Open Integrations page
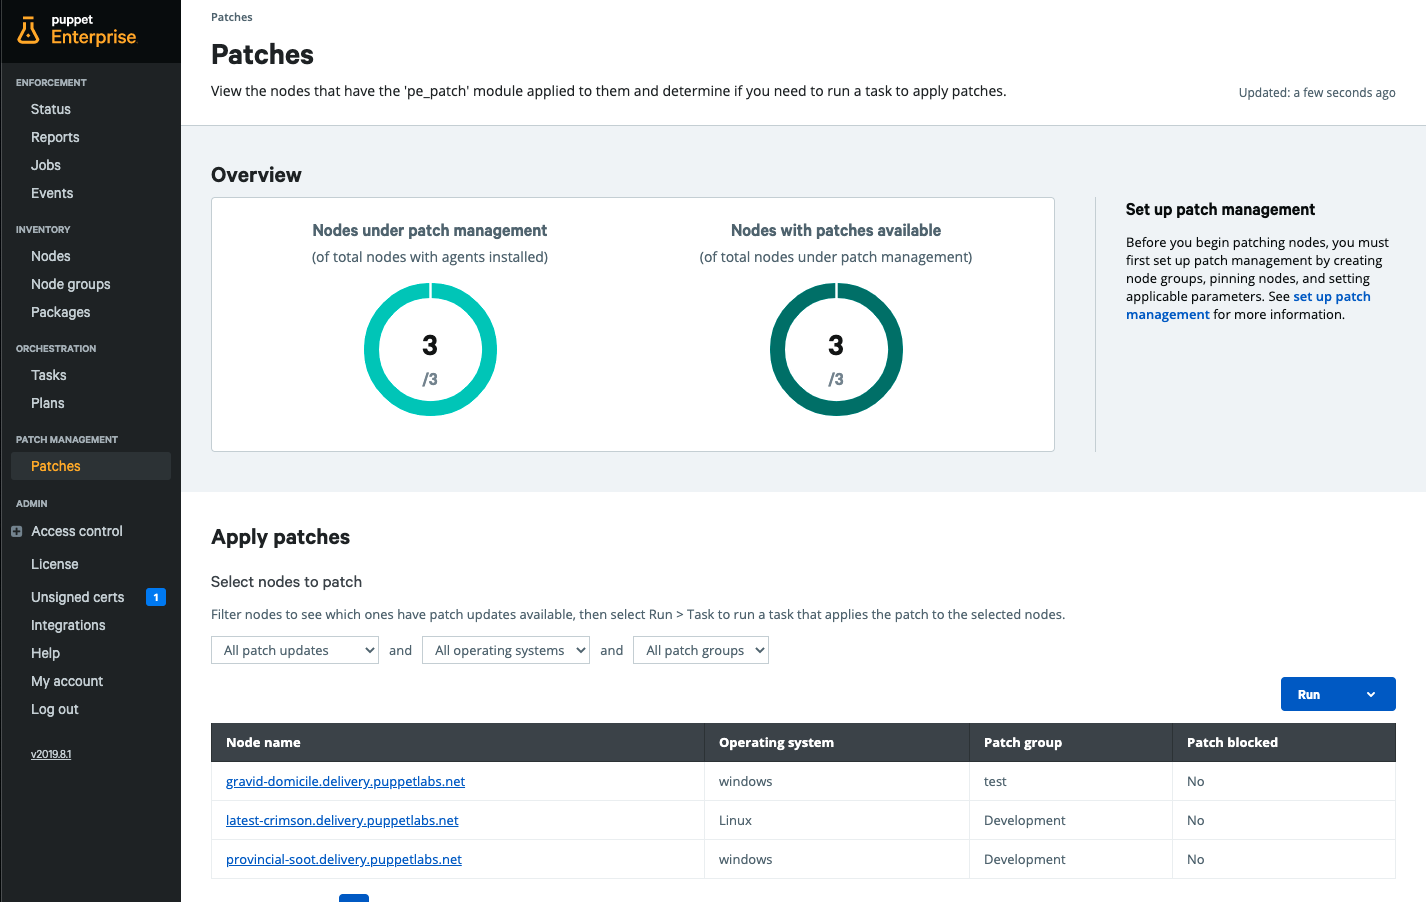The width and height of the screenshot is (1426, 902). pyautogui.click(x=68, y=625)
